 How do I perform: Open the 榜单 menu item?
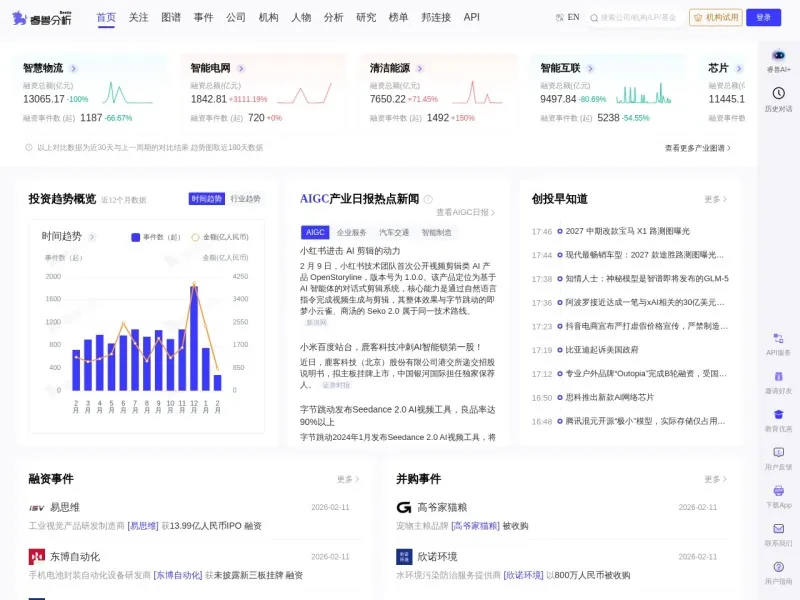click(x=398, y=16)
